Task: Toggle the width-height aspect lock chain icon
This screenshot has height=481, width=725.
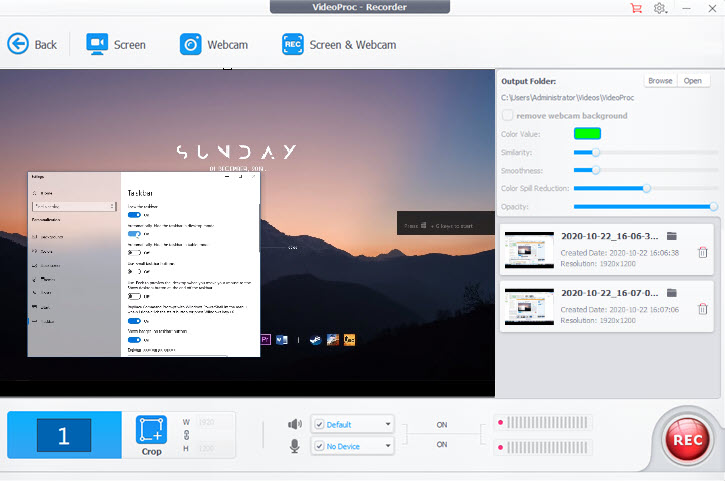Action: [x=186, y=435]
